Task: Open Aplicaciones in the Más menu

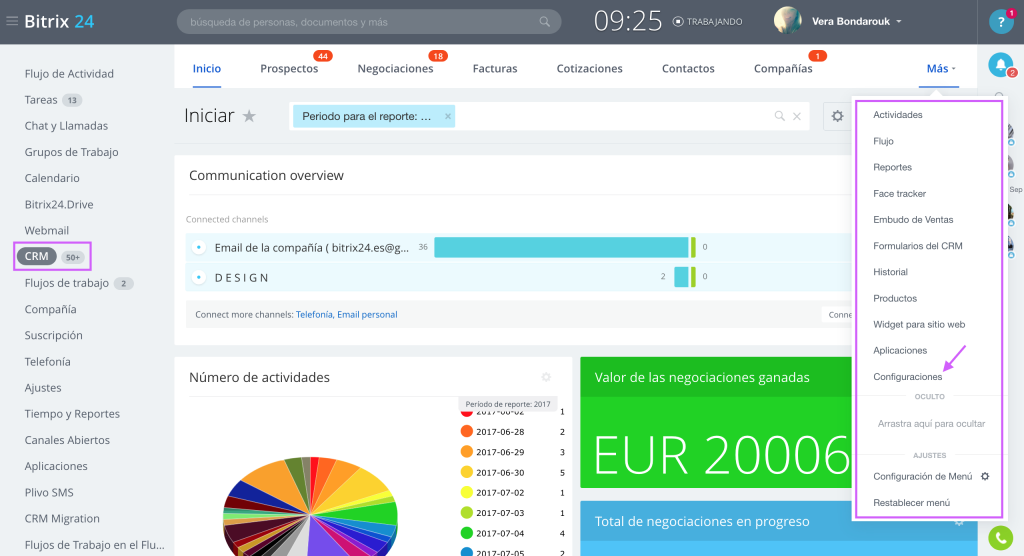Action: click(900, 350)
